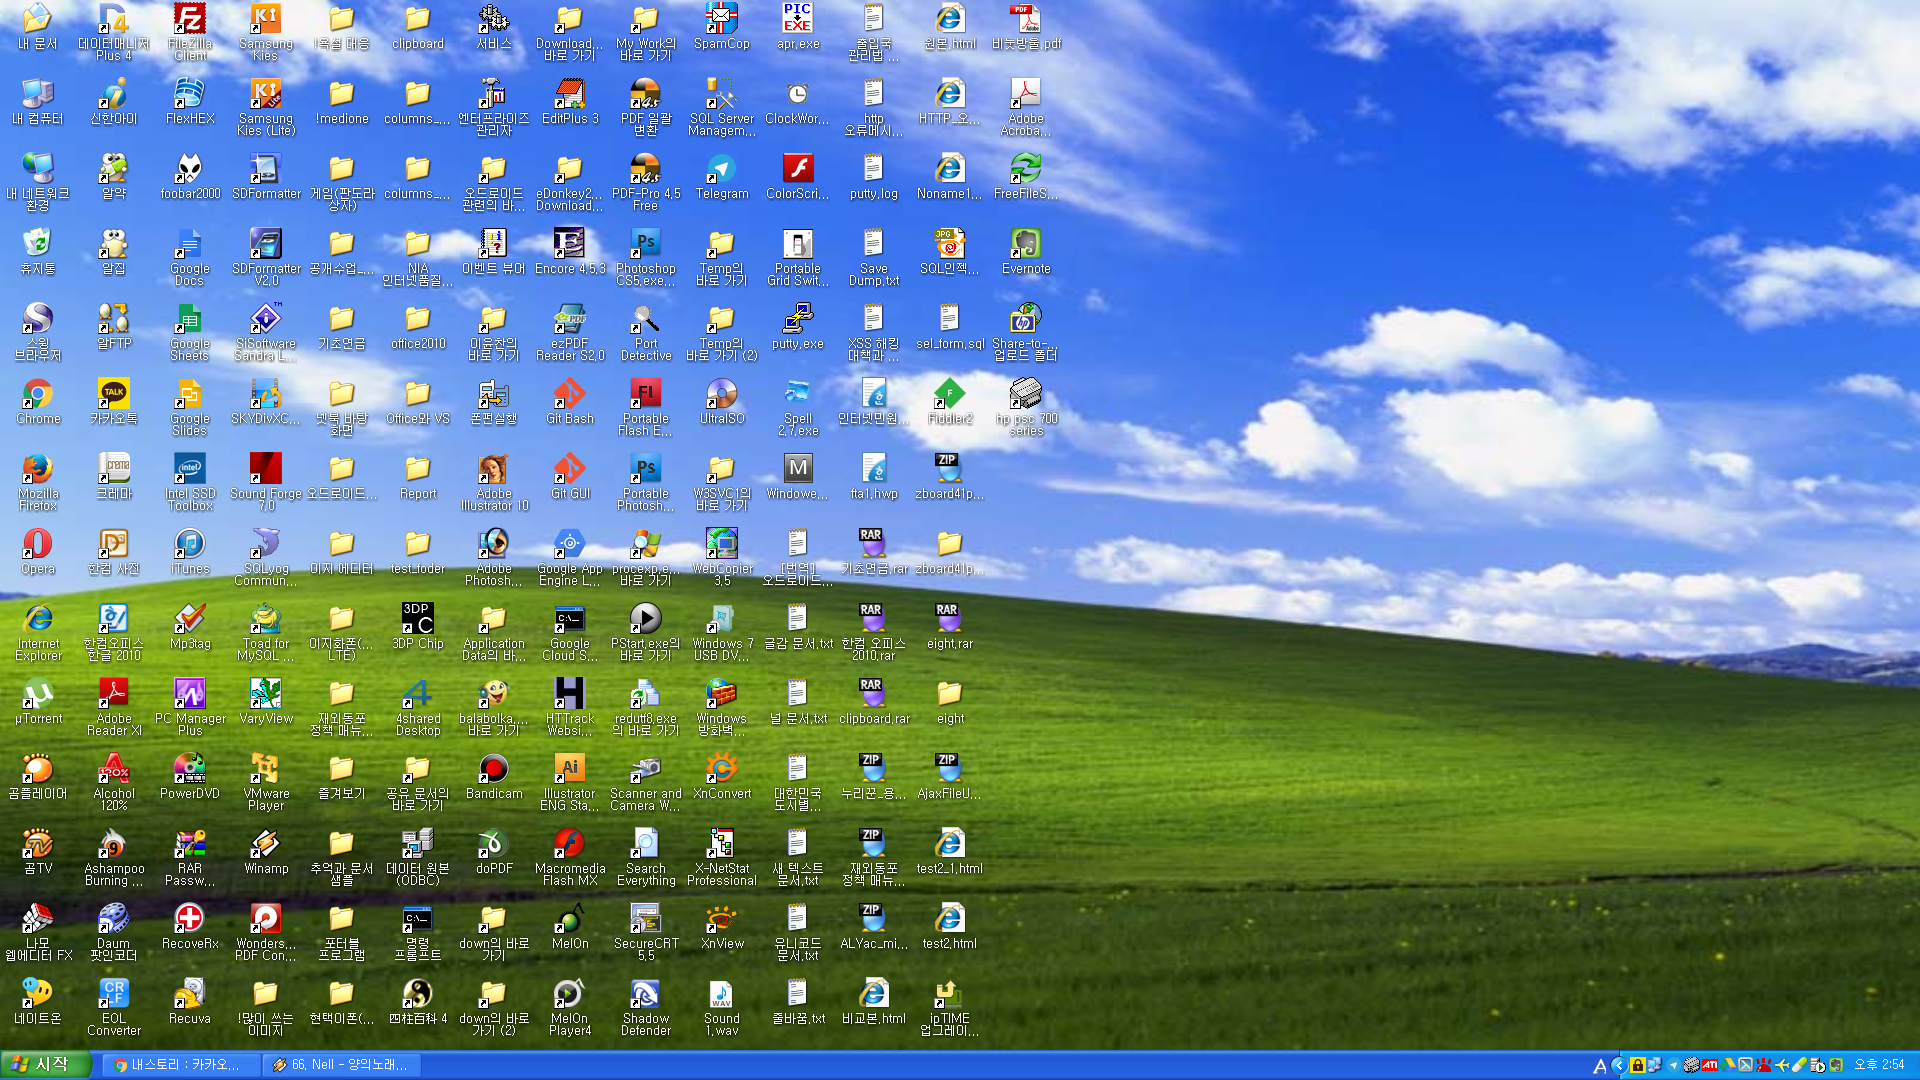The width and height of the screenshot is (1920, 1080).
Task: Open the foobar2000 desktop icon
Action: tap(190, 176)
